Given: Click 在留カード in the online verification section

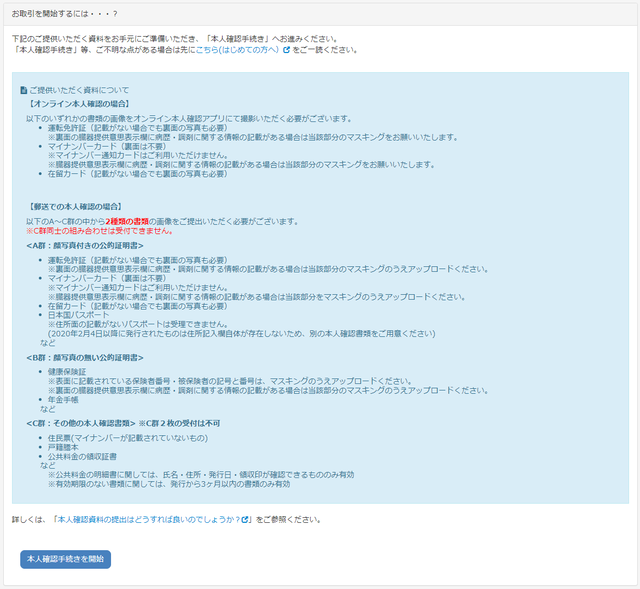Looking at the screenshot, I should (x=138, y=174).
